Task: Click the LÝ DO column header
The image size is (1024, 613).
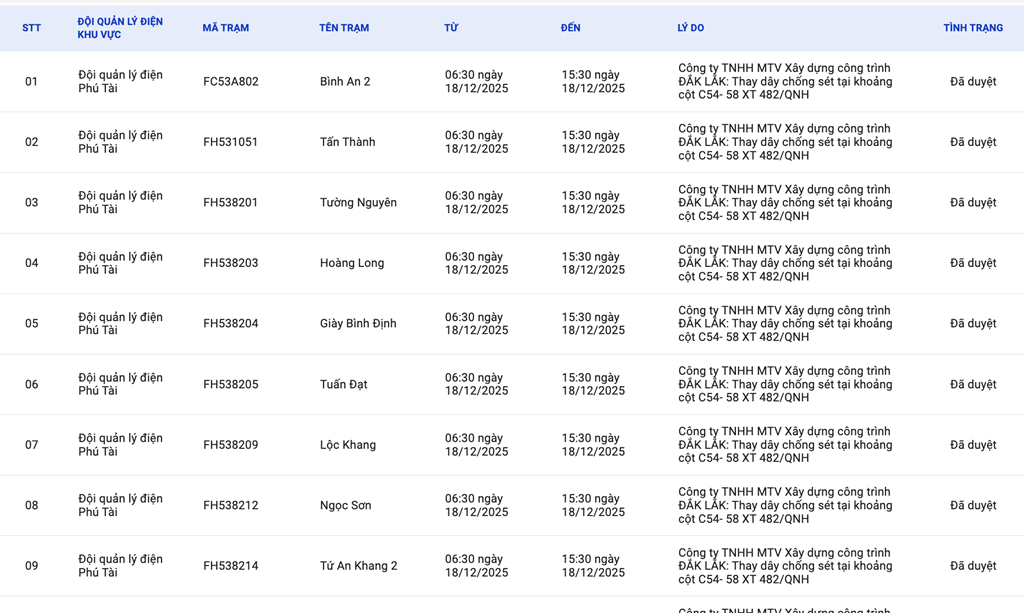Action: pos(690,28)
